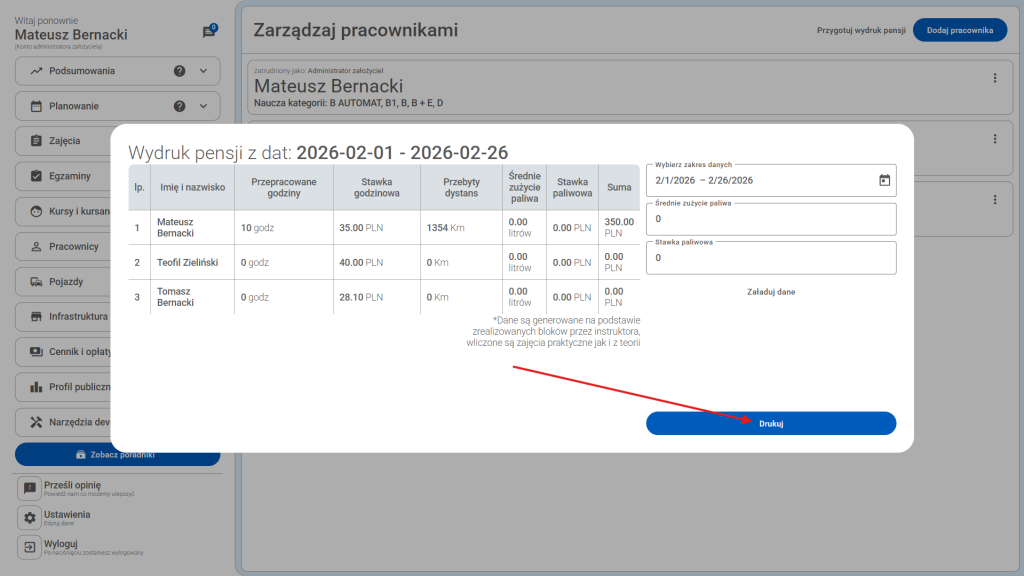Focus the Stawka paliwowa input field

click(770, 258)
